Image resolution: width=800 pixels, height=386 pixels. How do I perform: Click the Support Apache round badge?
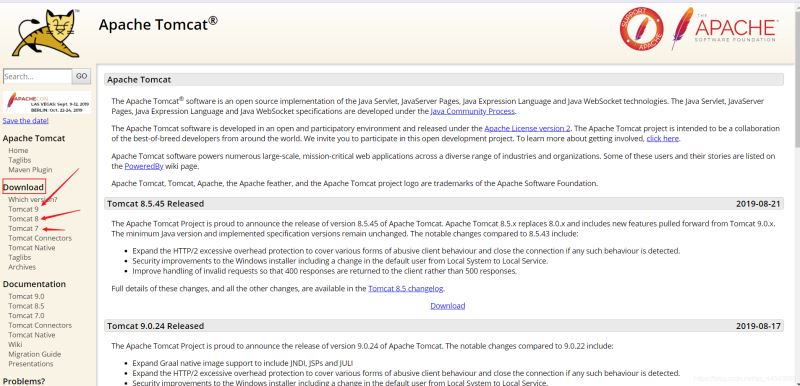coord(641,29)
